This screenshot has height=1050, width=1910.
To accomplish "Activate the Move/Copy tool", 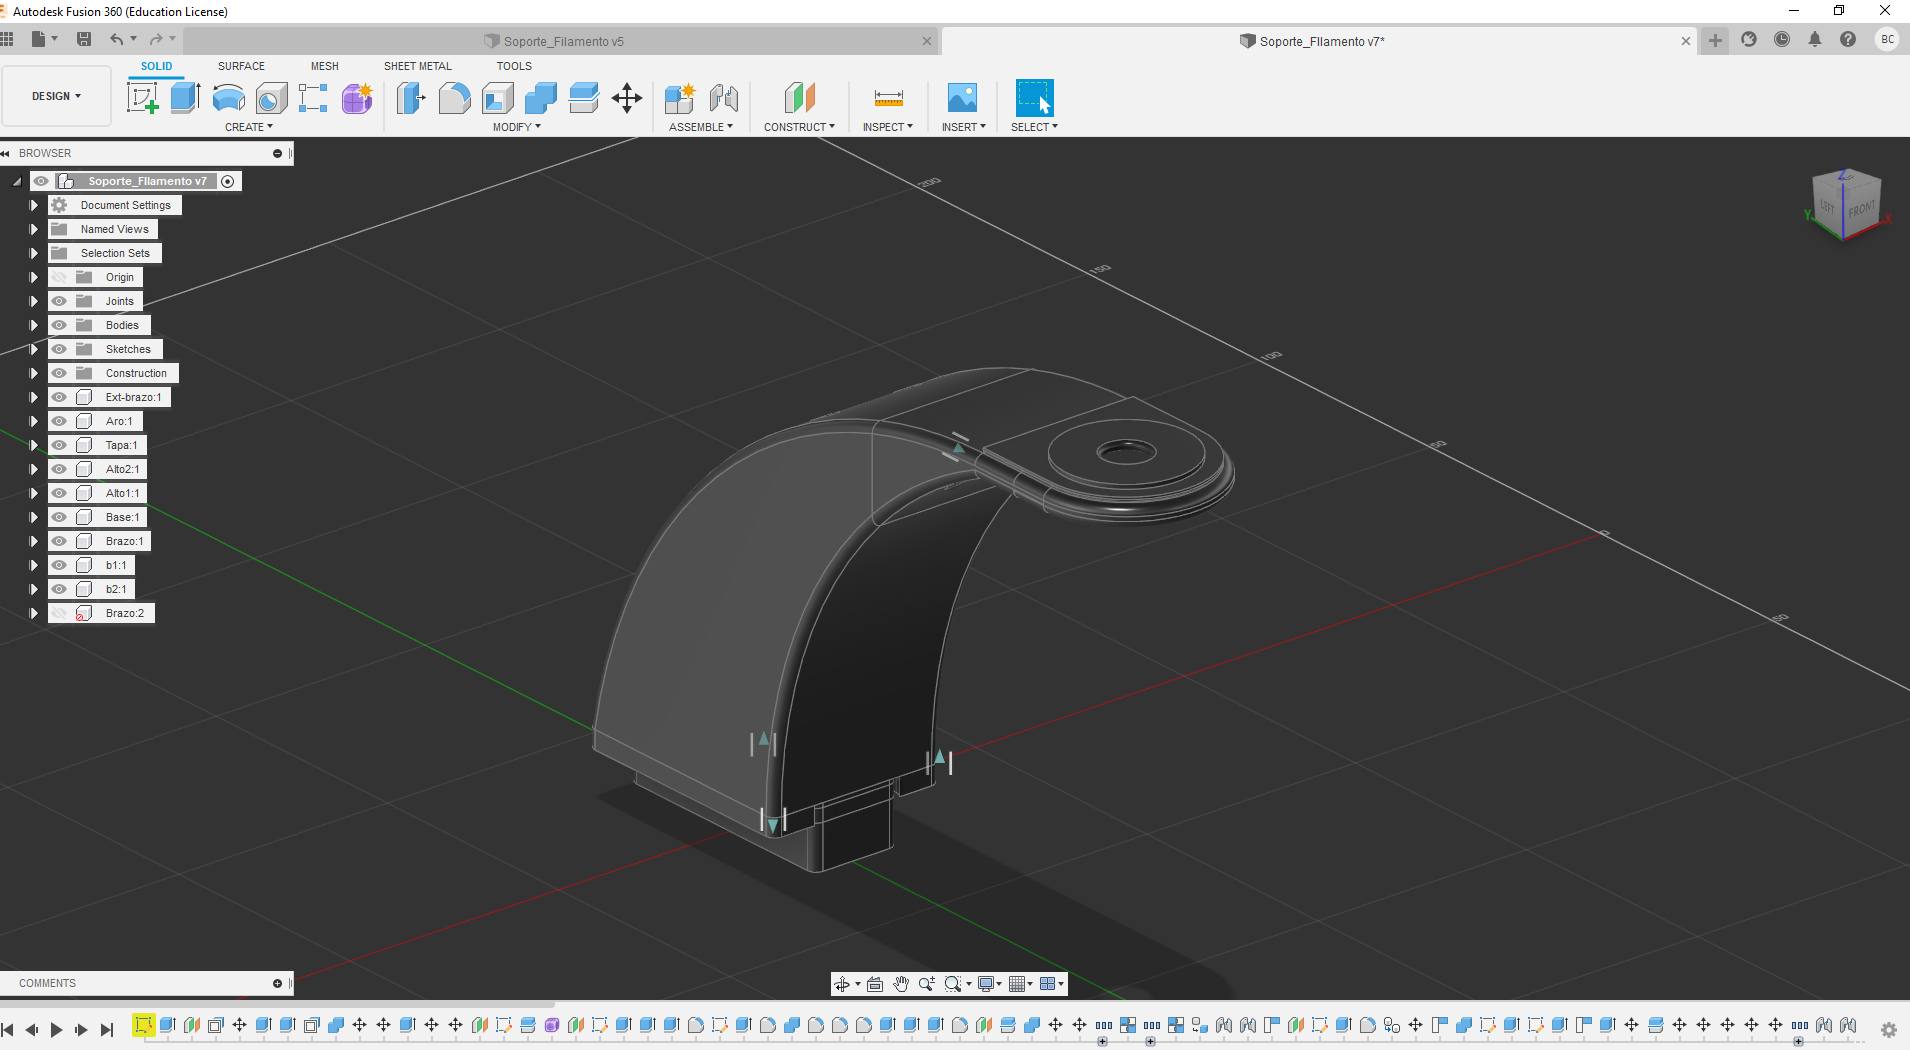I will coord(627,98).
